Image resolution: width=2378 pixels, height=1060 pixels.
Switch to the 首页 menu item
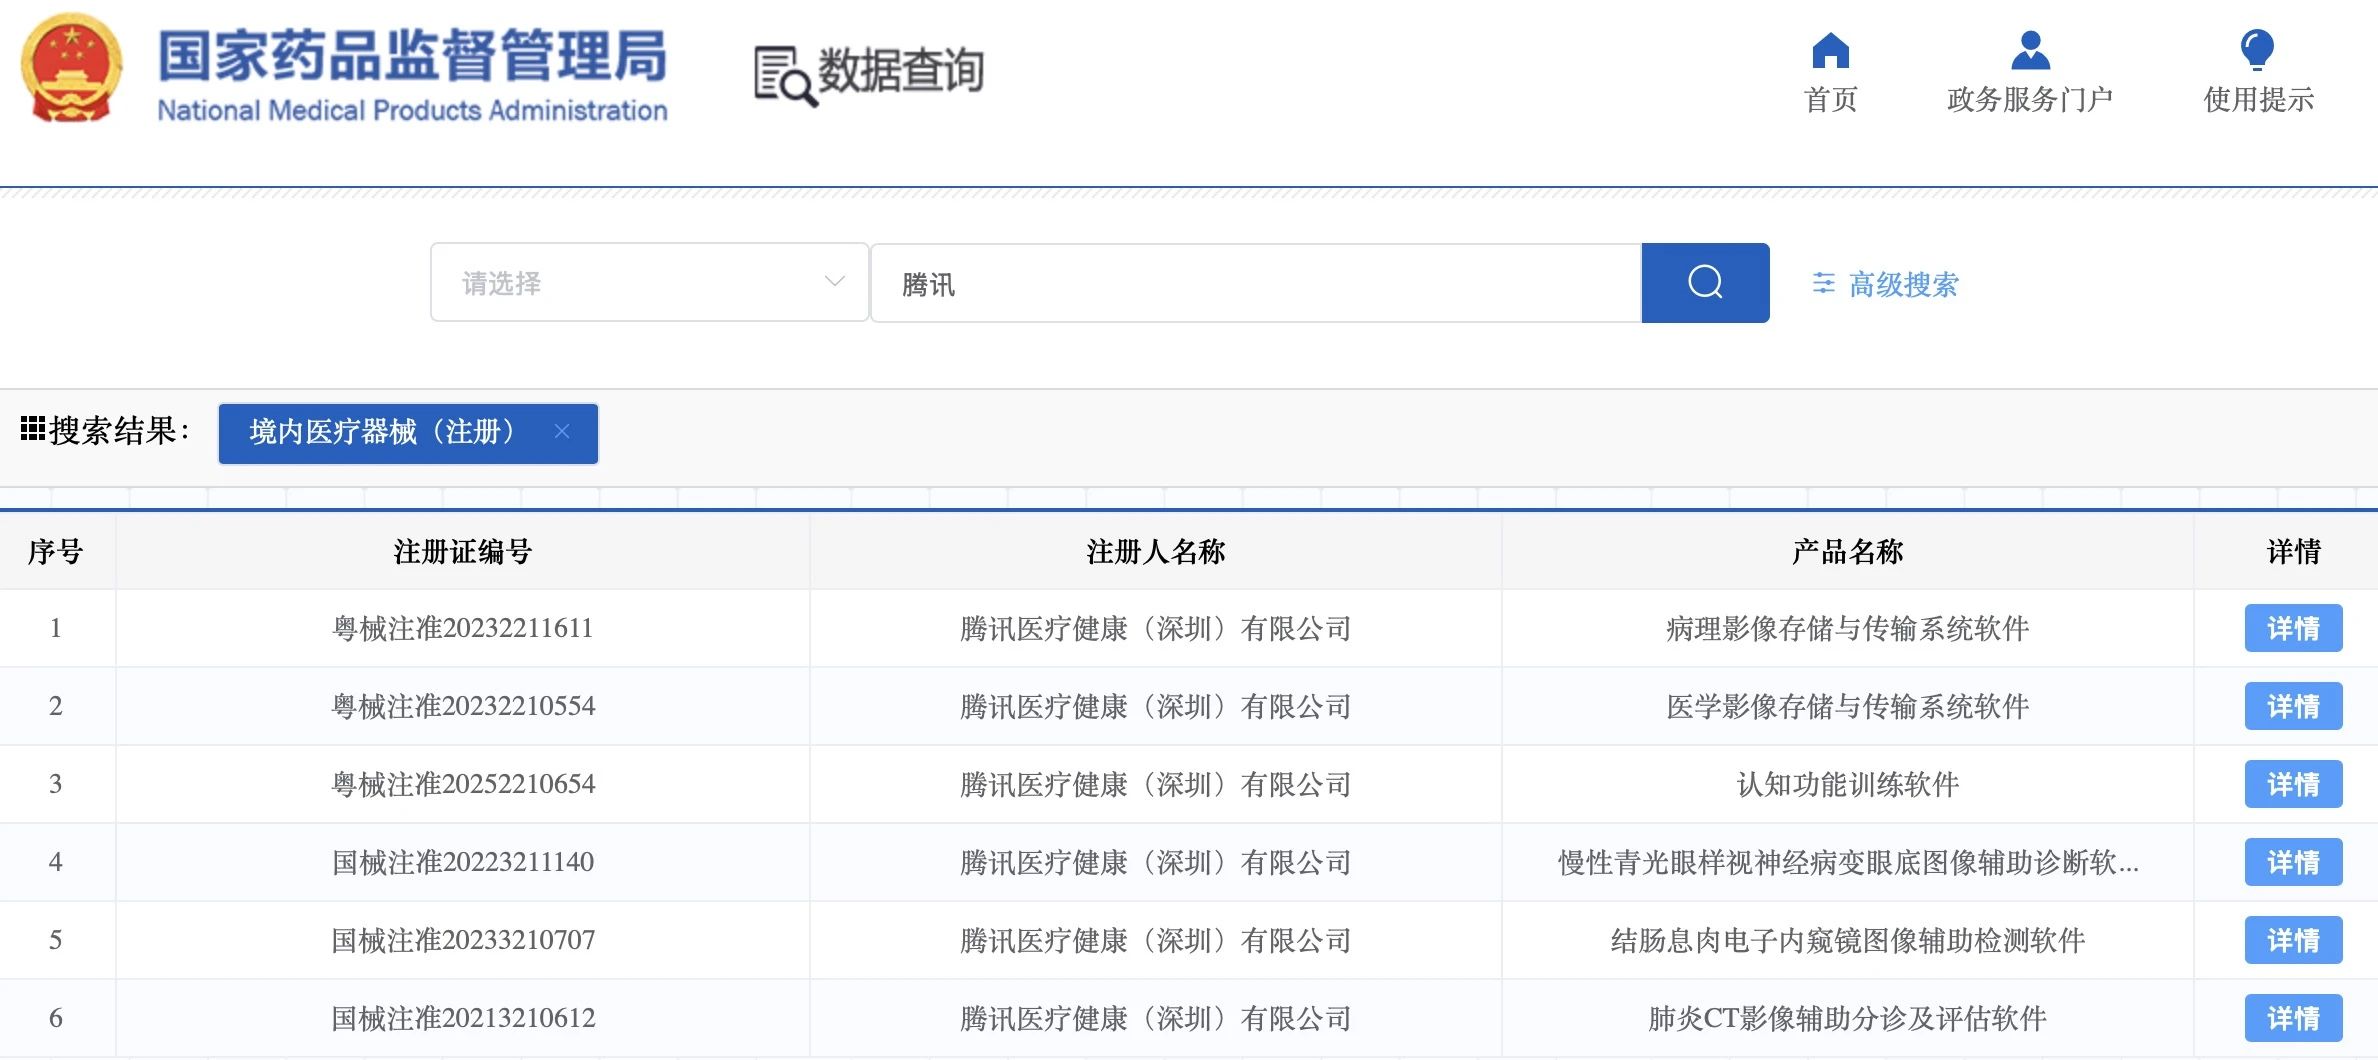[1831, 97]
